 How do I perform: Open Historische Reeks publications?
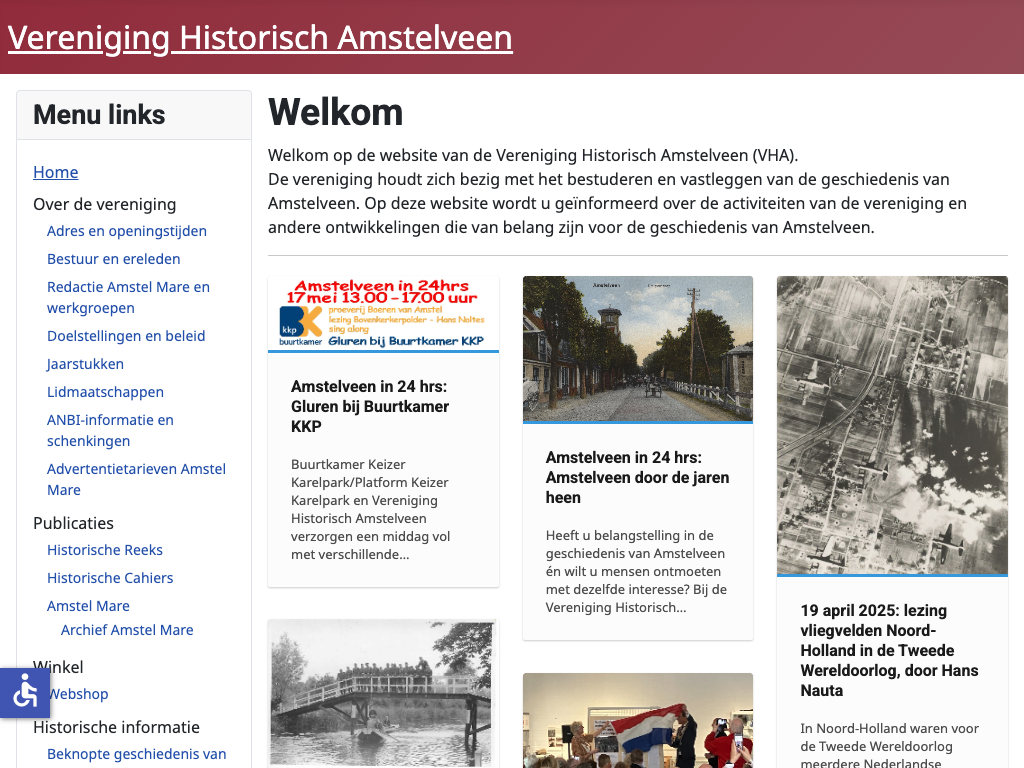tap(105, 550)
